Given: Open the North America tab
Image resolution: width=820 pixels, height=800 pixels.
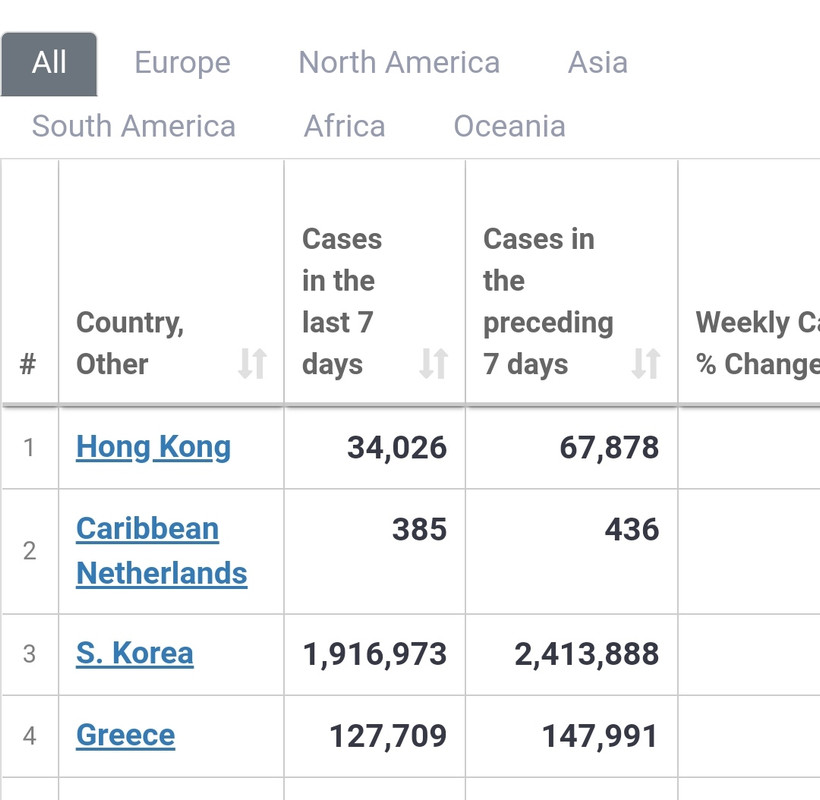Looking at the screenshot, I should pyautogui.click(x=399, y=63).
